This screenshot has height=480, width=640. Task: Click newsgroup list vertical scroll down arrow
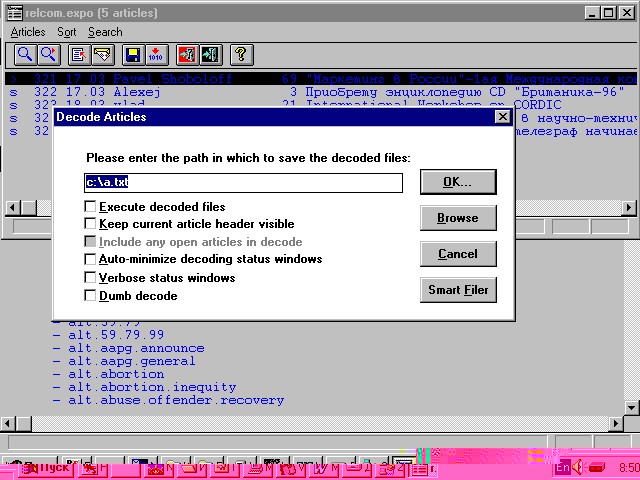coord(631,407)
